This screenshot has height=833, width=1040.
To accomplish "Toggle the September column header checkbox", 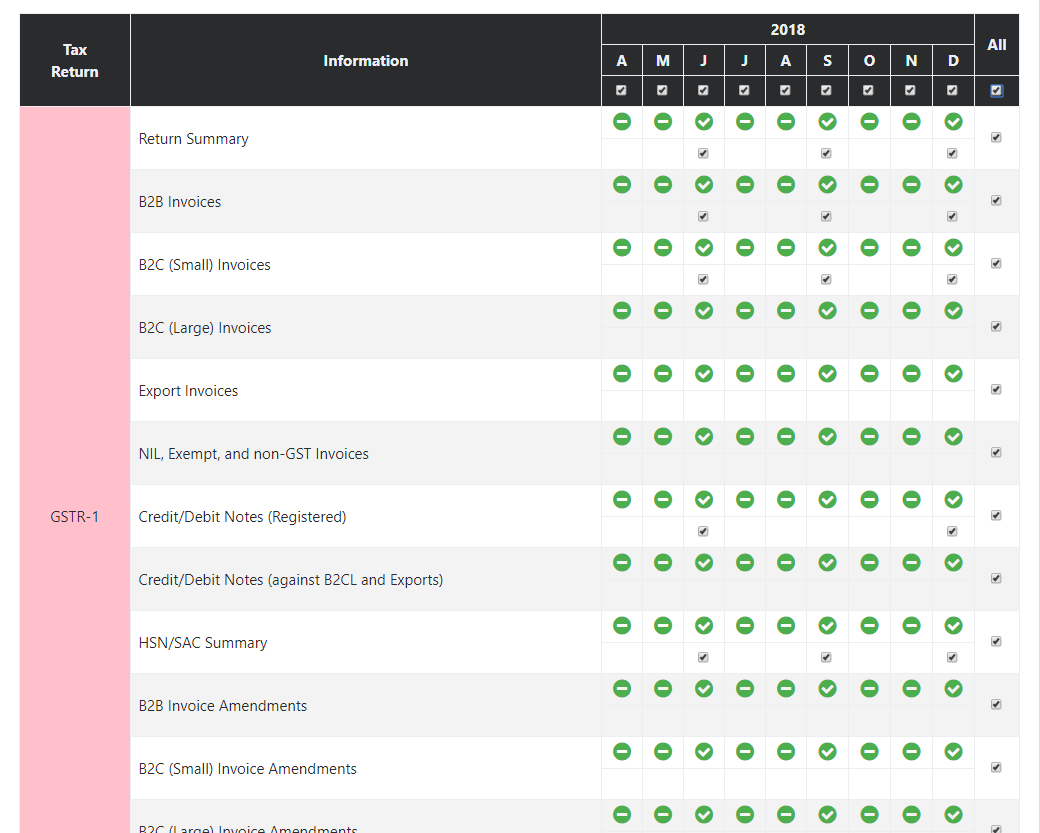I will click(826, 90).
